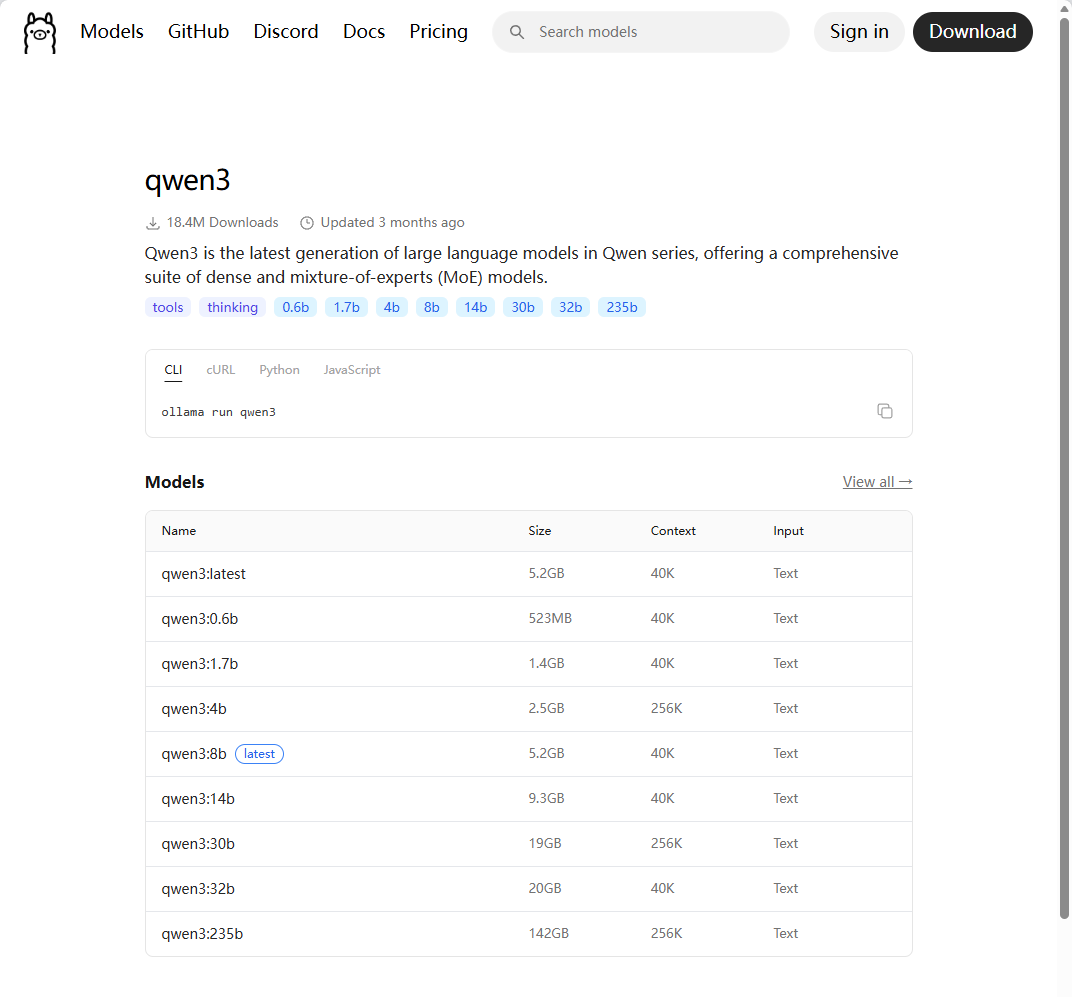The width and height of the screenshot is (1072, 997).
Task: Open the qwen3:30b model
Action: coord(198,844)
